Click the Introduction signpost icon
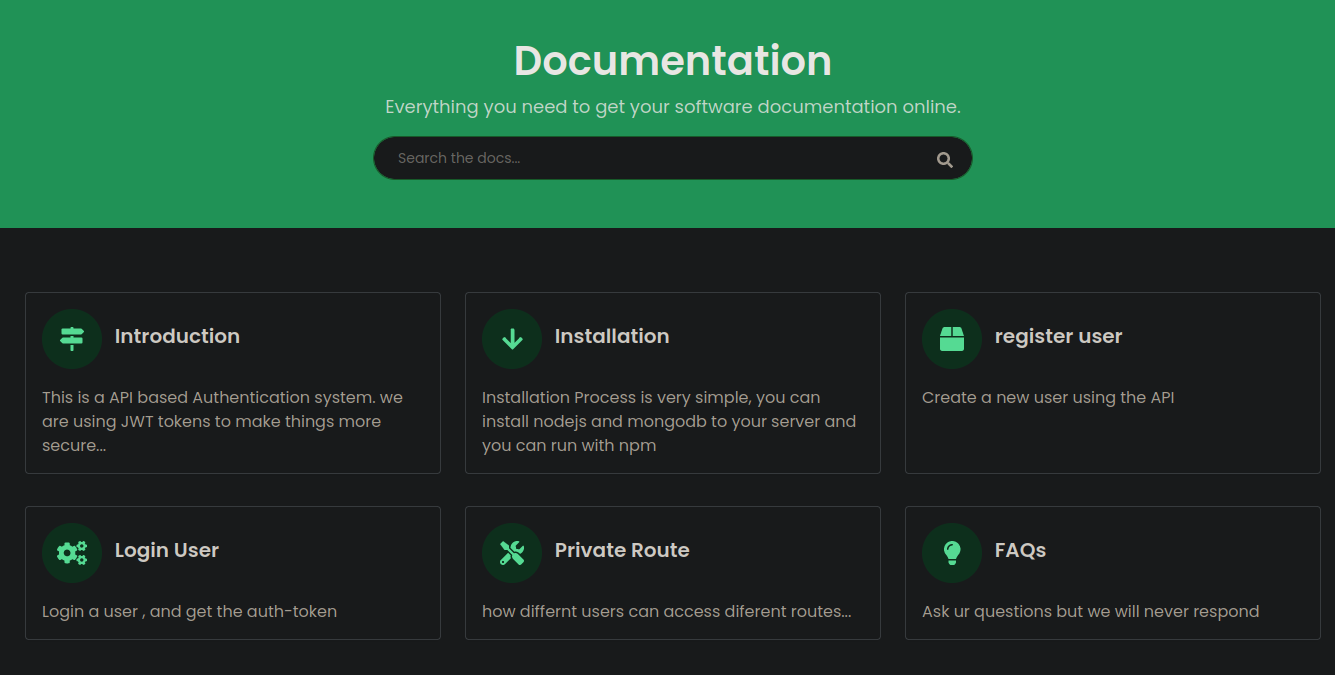The height and width of the screenshot is (675, 1335). tap(72, 339)
